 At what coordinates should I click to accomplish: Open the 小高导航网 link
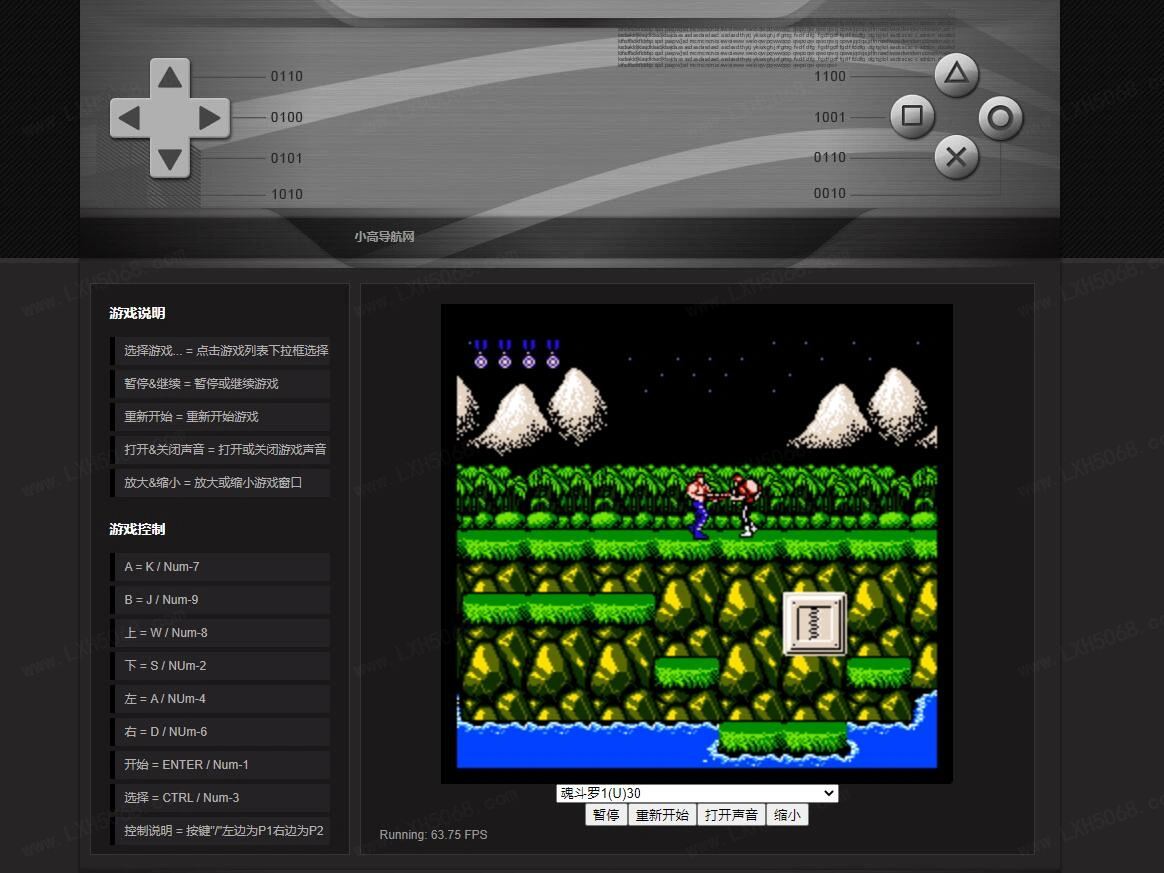tap(384, 237)
